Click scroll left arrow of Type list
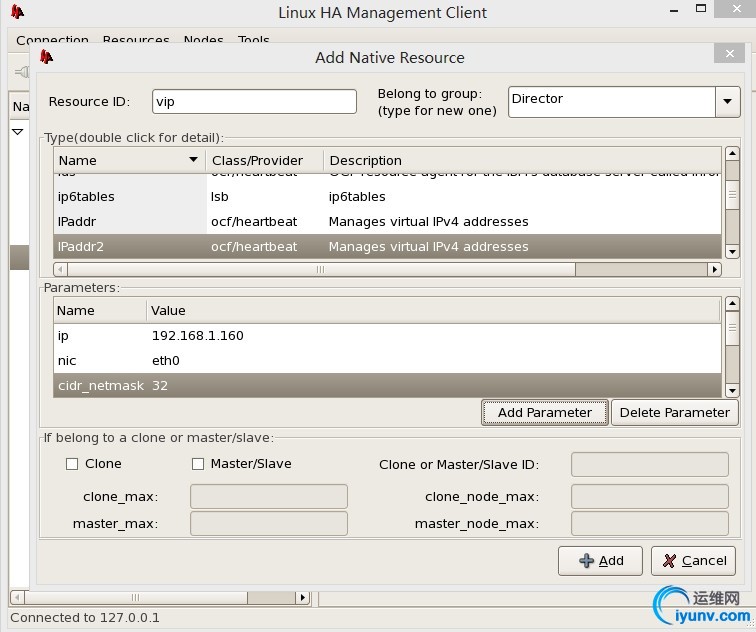Image resolution: width=756 pixels, height=632 pixels. pyautogui.click(x=61, y=269)
